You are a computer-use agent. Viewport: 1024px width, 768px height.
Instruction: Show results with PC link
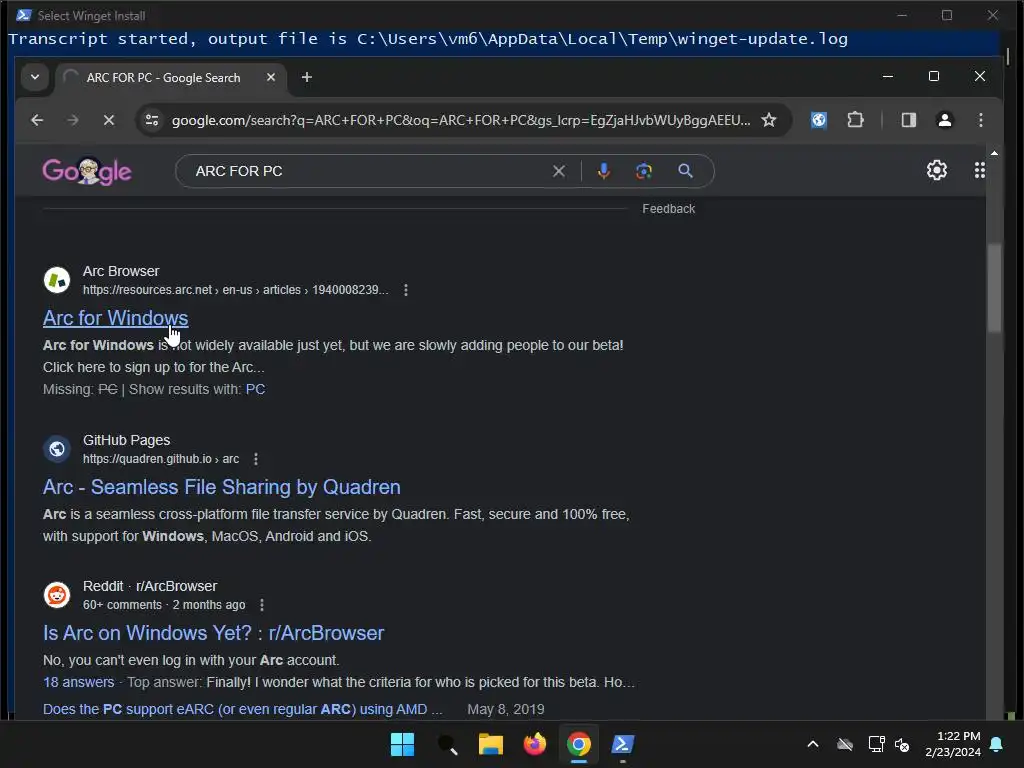pos(255,389)
